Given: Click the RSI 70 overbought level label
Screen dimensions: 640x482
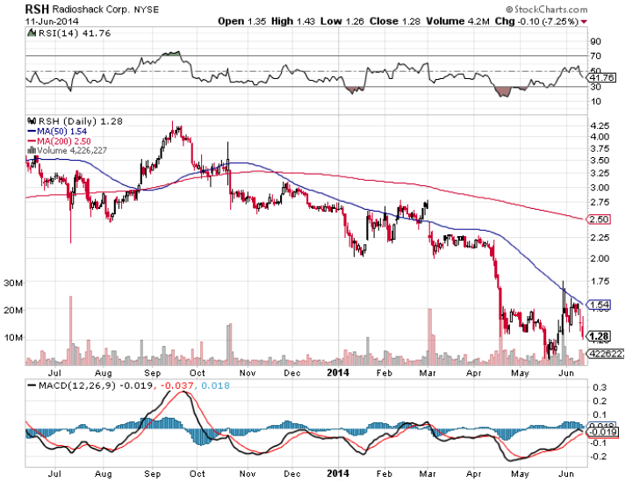Looking at the screenshot, I should click(596, 56).
